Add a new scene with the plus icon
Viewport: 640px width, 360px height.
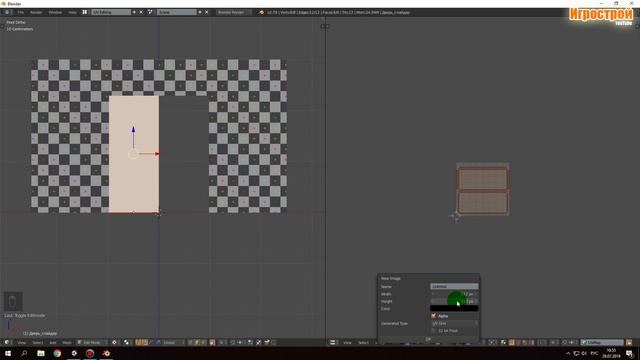(200, 12)
